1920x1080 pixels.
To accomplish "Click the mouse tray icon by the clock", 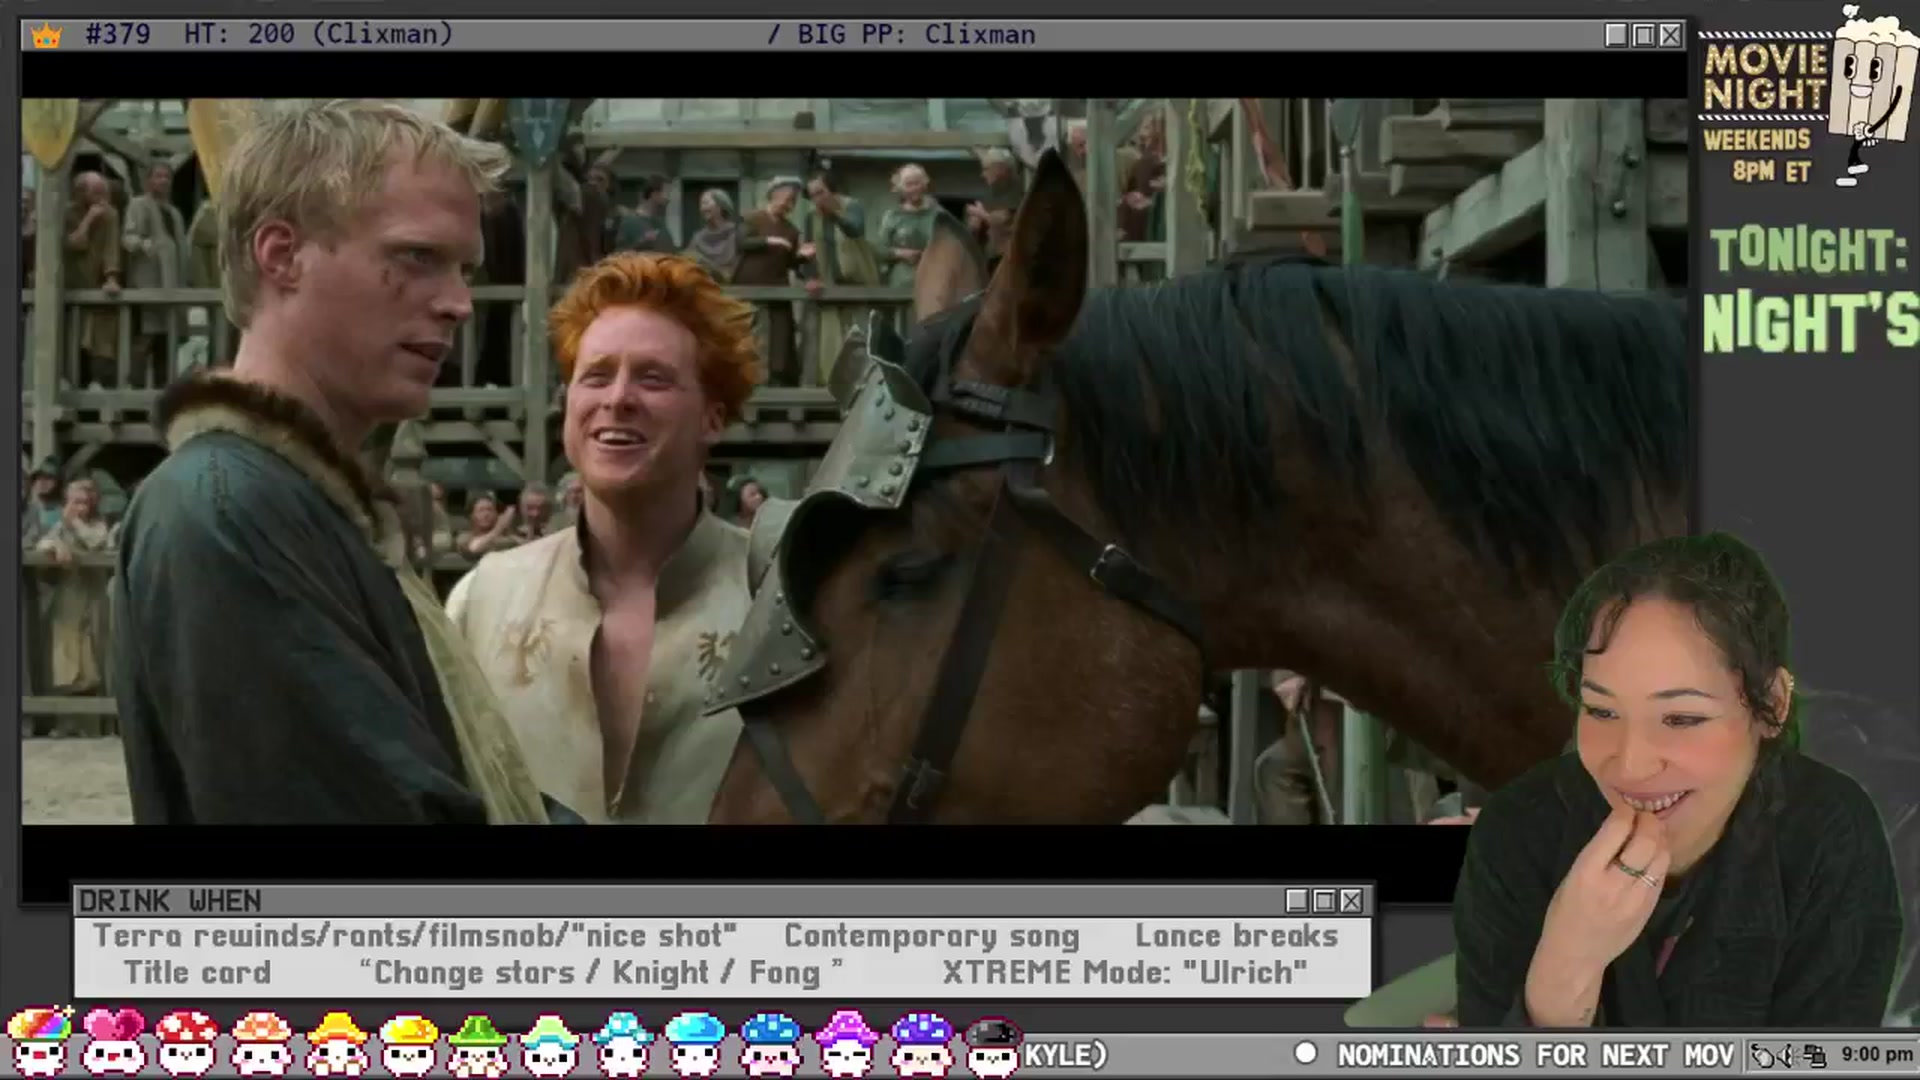I will tap(1763, 1055).
